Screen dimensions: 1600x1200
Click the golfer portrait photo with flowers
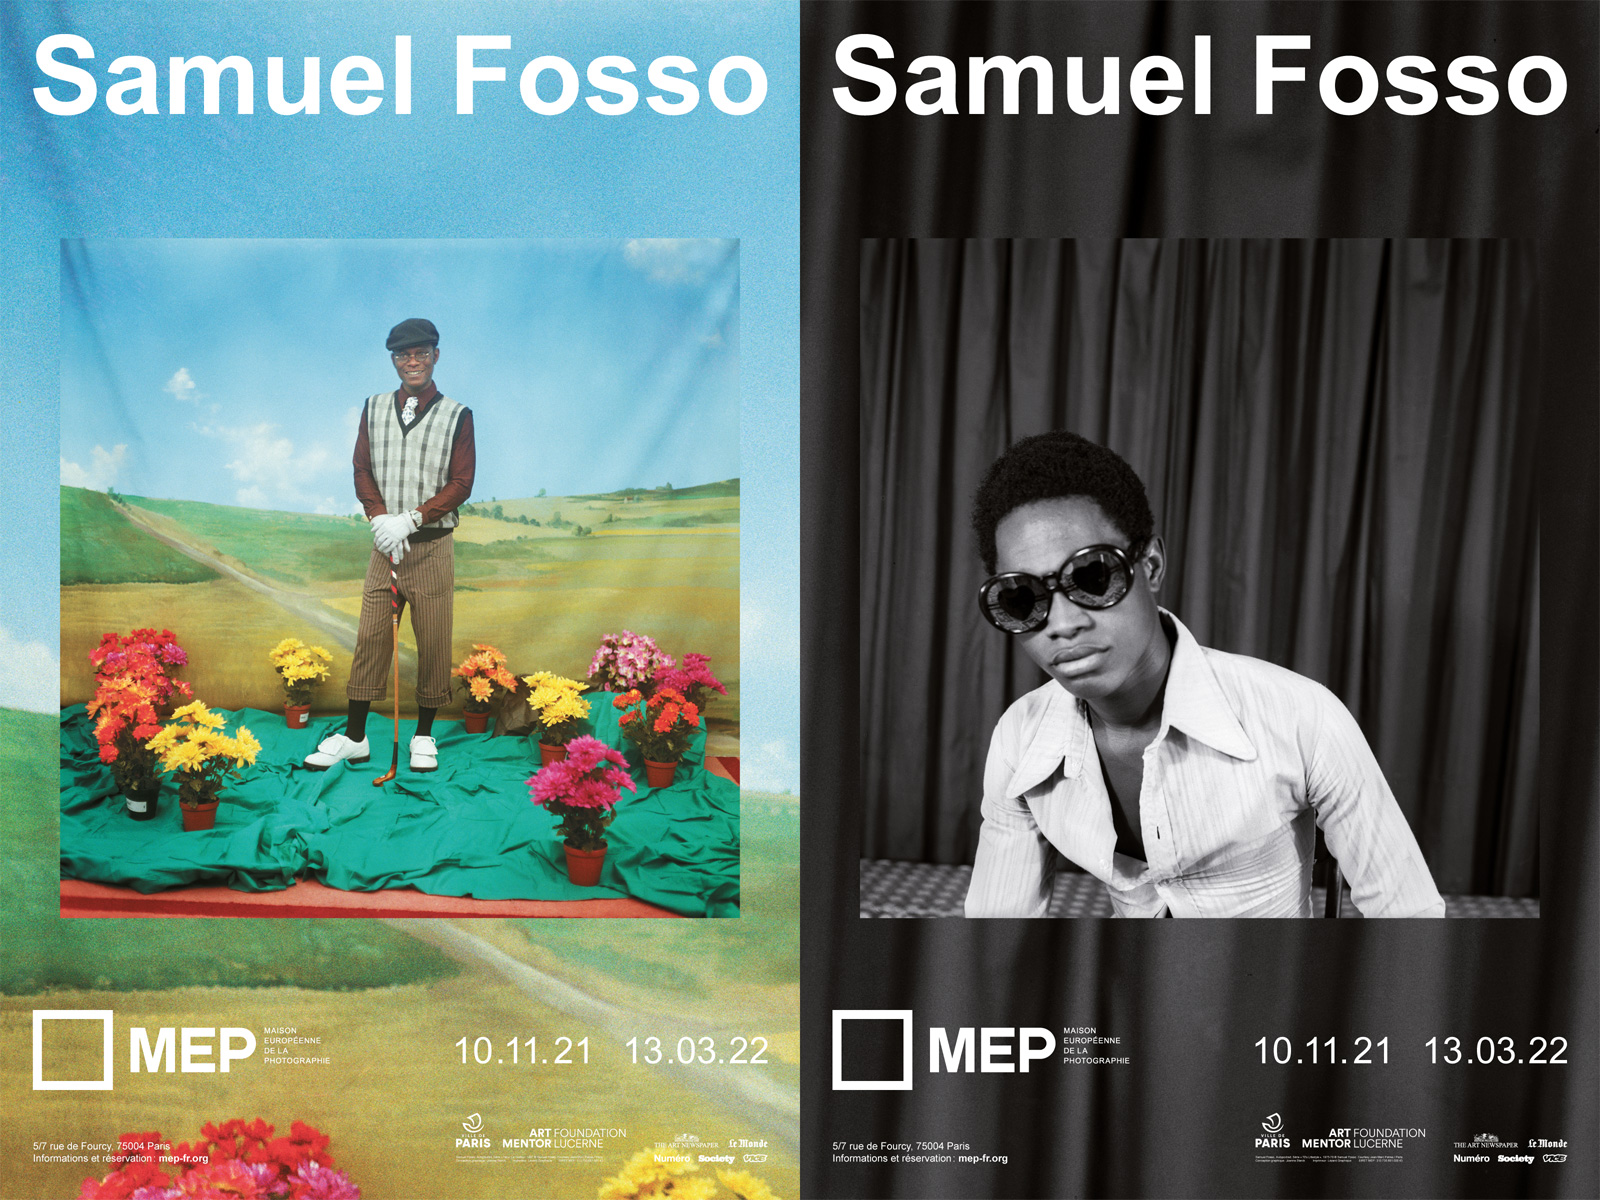(400, 577)
